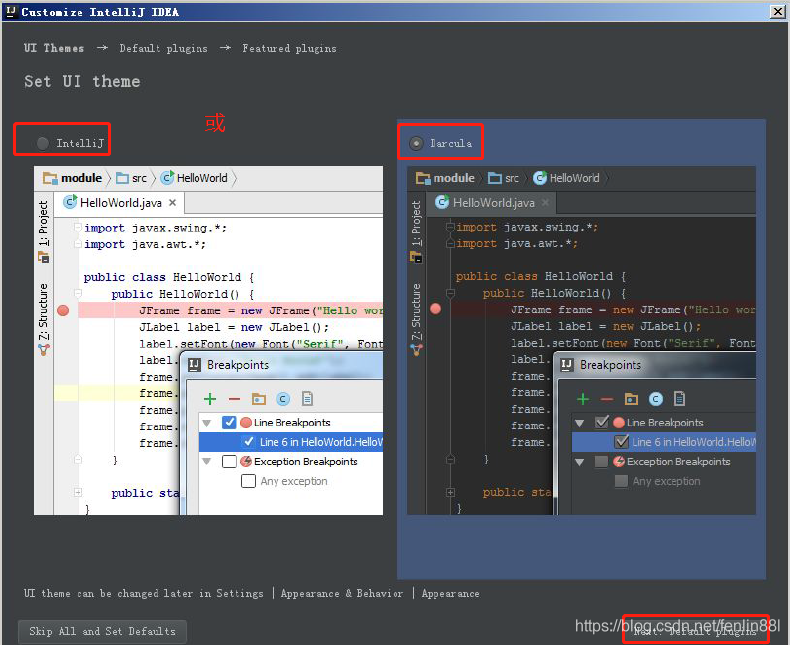
Task: Click HelloWorld class icon in light preview breadcrumb
Action: (167, 177)
